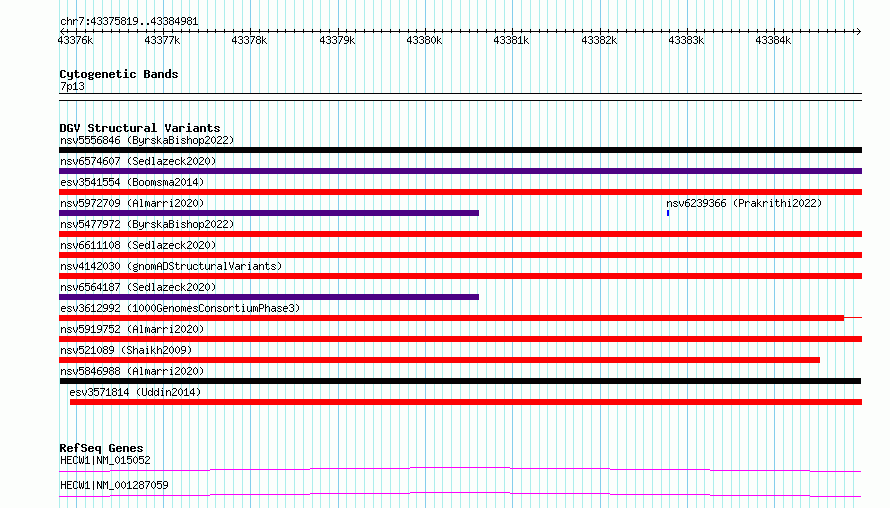Image resolution: width=890 pixels, height=508 pixels.
Task: Click the tiny blue nsv6239366 marker
Action: 668,213
